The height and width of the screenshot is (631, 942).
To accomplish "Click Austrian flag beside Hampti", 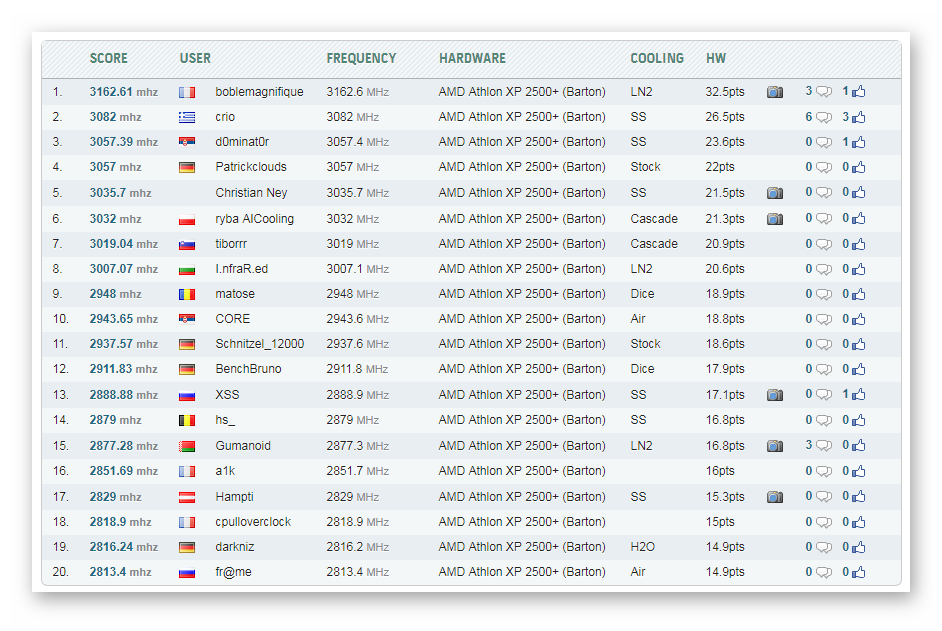I will tap(187, 498).
